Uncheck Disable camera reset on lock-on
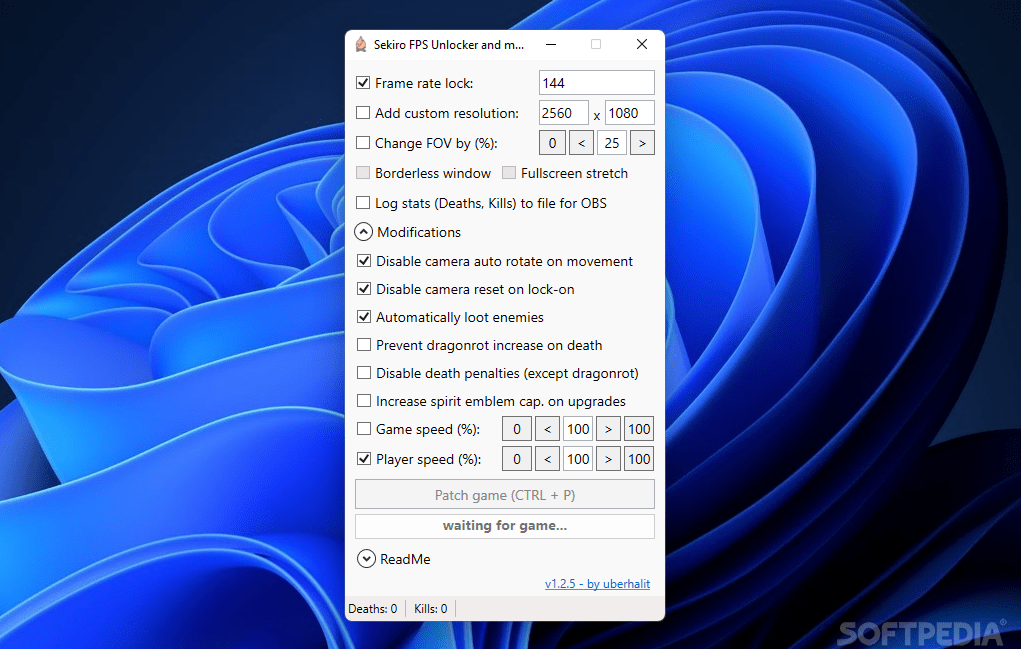This screenshot has height=661, width=1022. [364, 289]
